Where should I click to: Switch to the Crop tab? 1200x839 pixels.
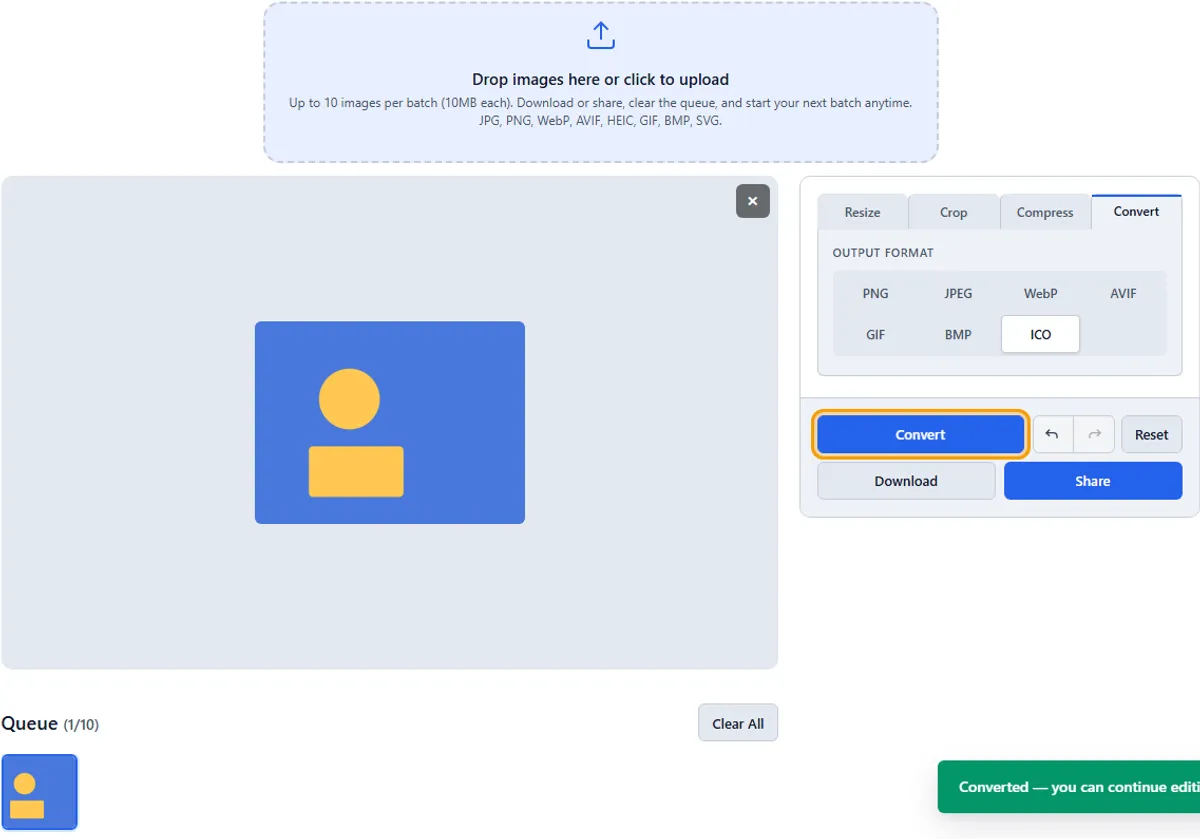click(x=953, y=212)
